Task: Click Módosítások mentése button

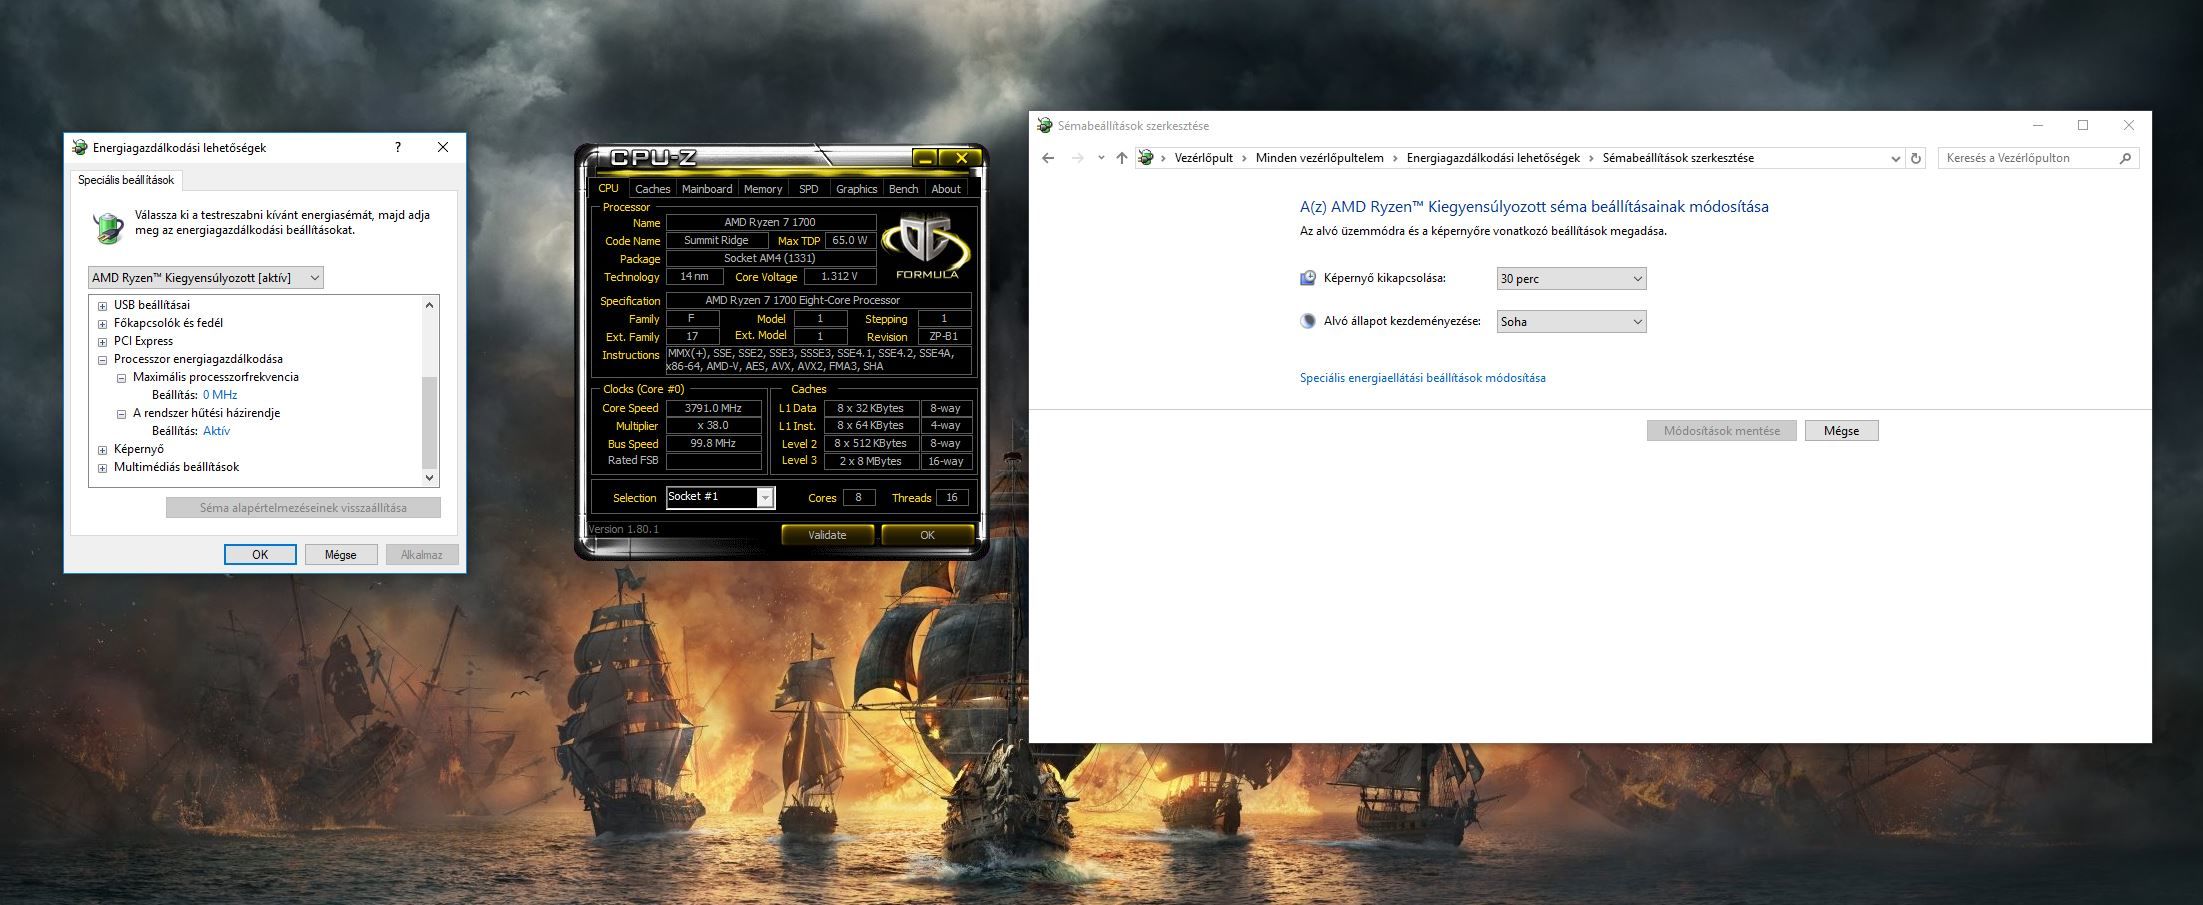Action: click(x=1721, y=431)
